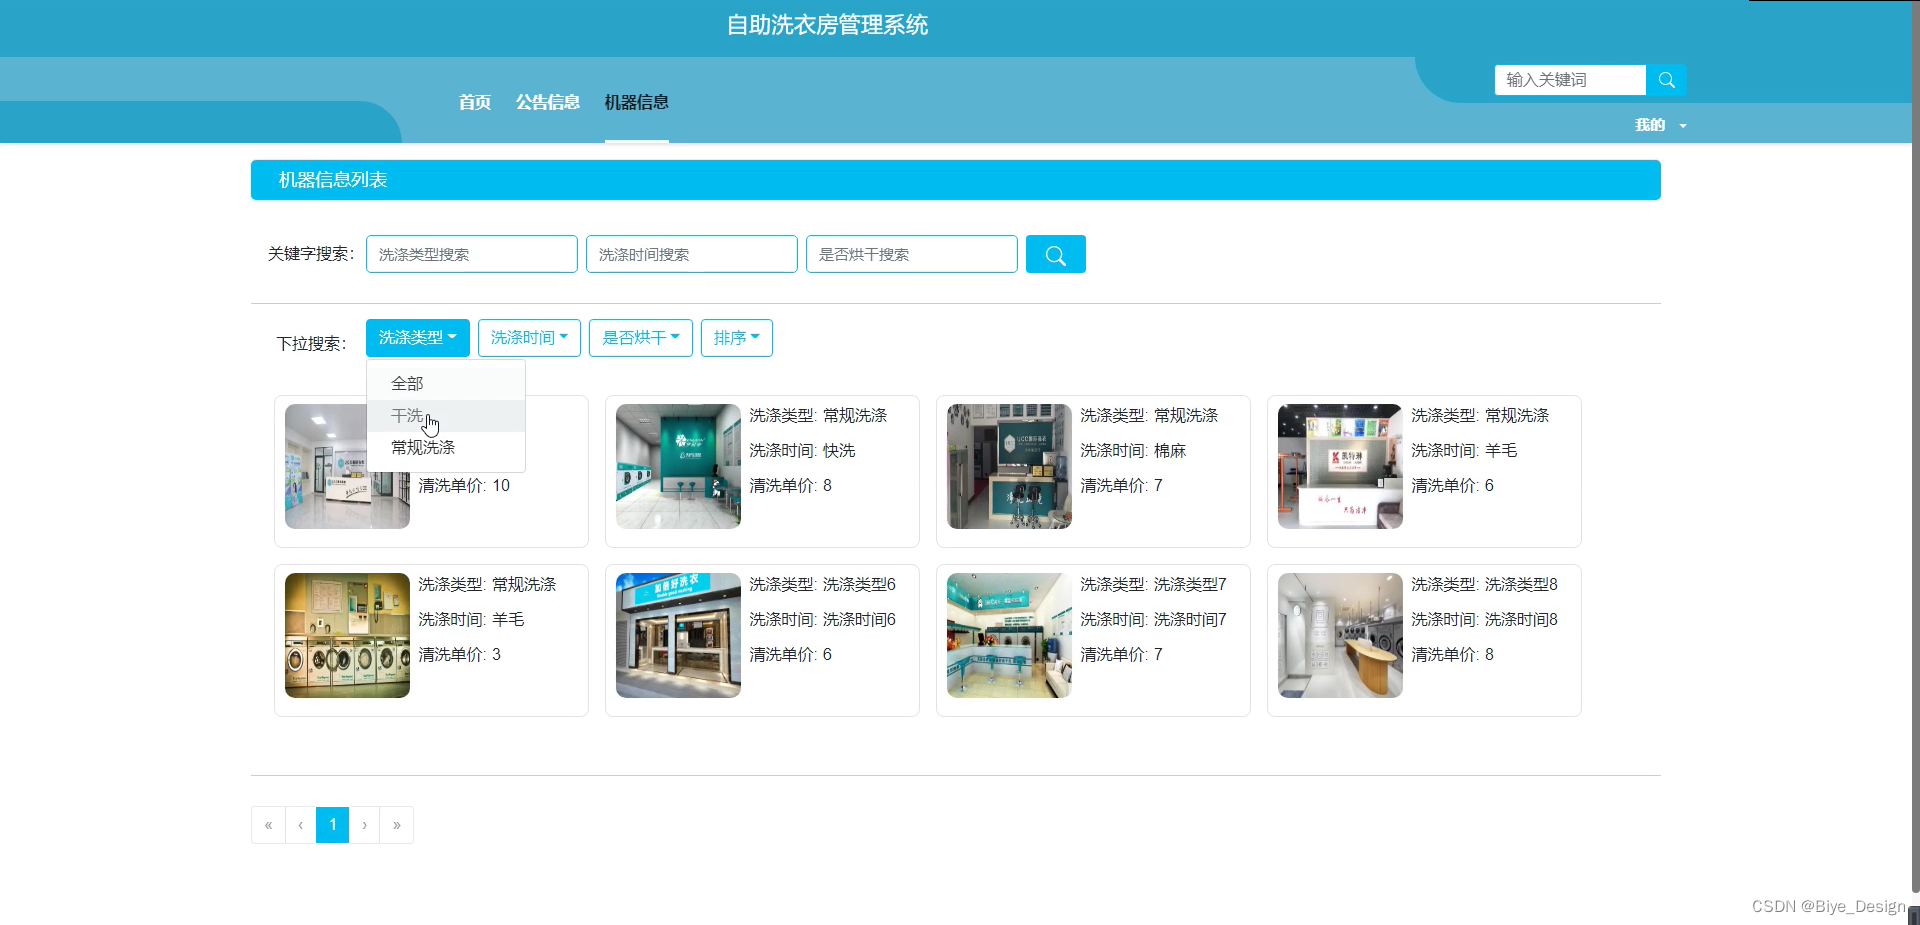The width and height of the screenshot is (1920, 925).
Task: Click the 自助洗衣房管理系统 site title
Action: point(827,25)
